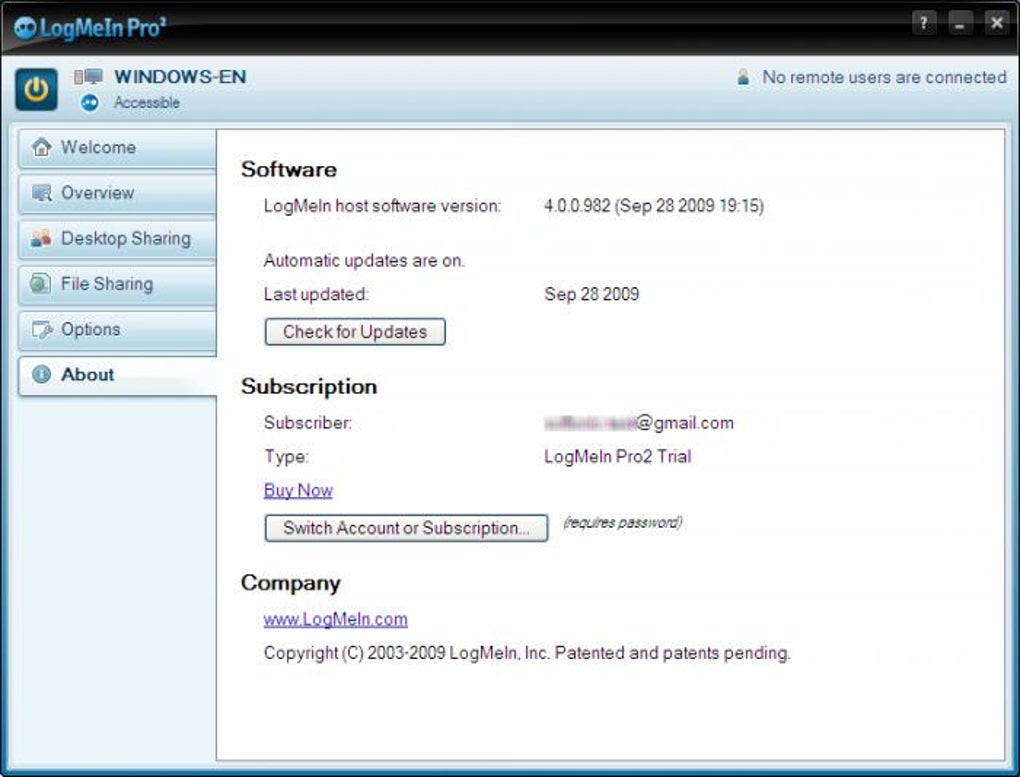This screenshot has width=1020, height=777.
Task: Go to the Desktop Sharing tab
Action: click(117, 239)
